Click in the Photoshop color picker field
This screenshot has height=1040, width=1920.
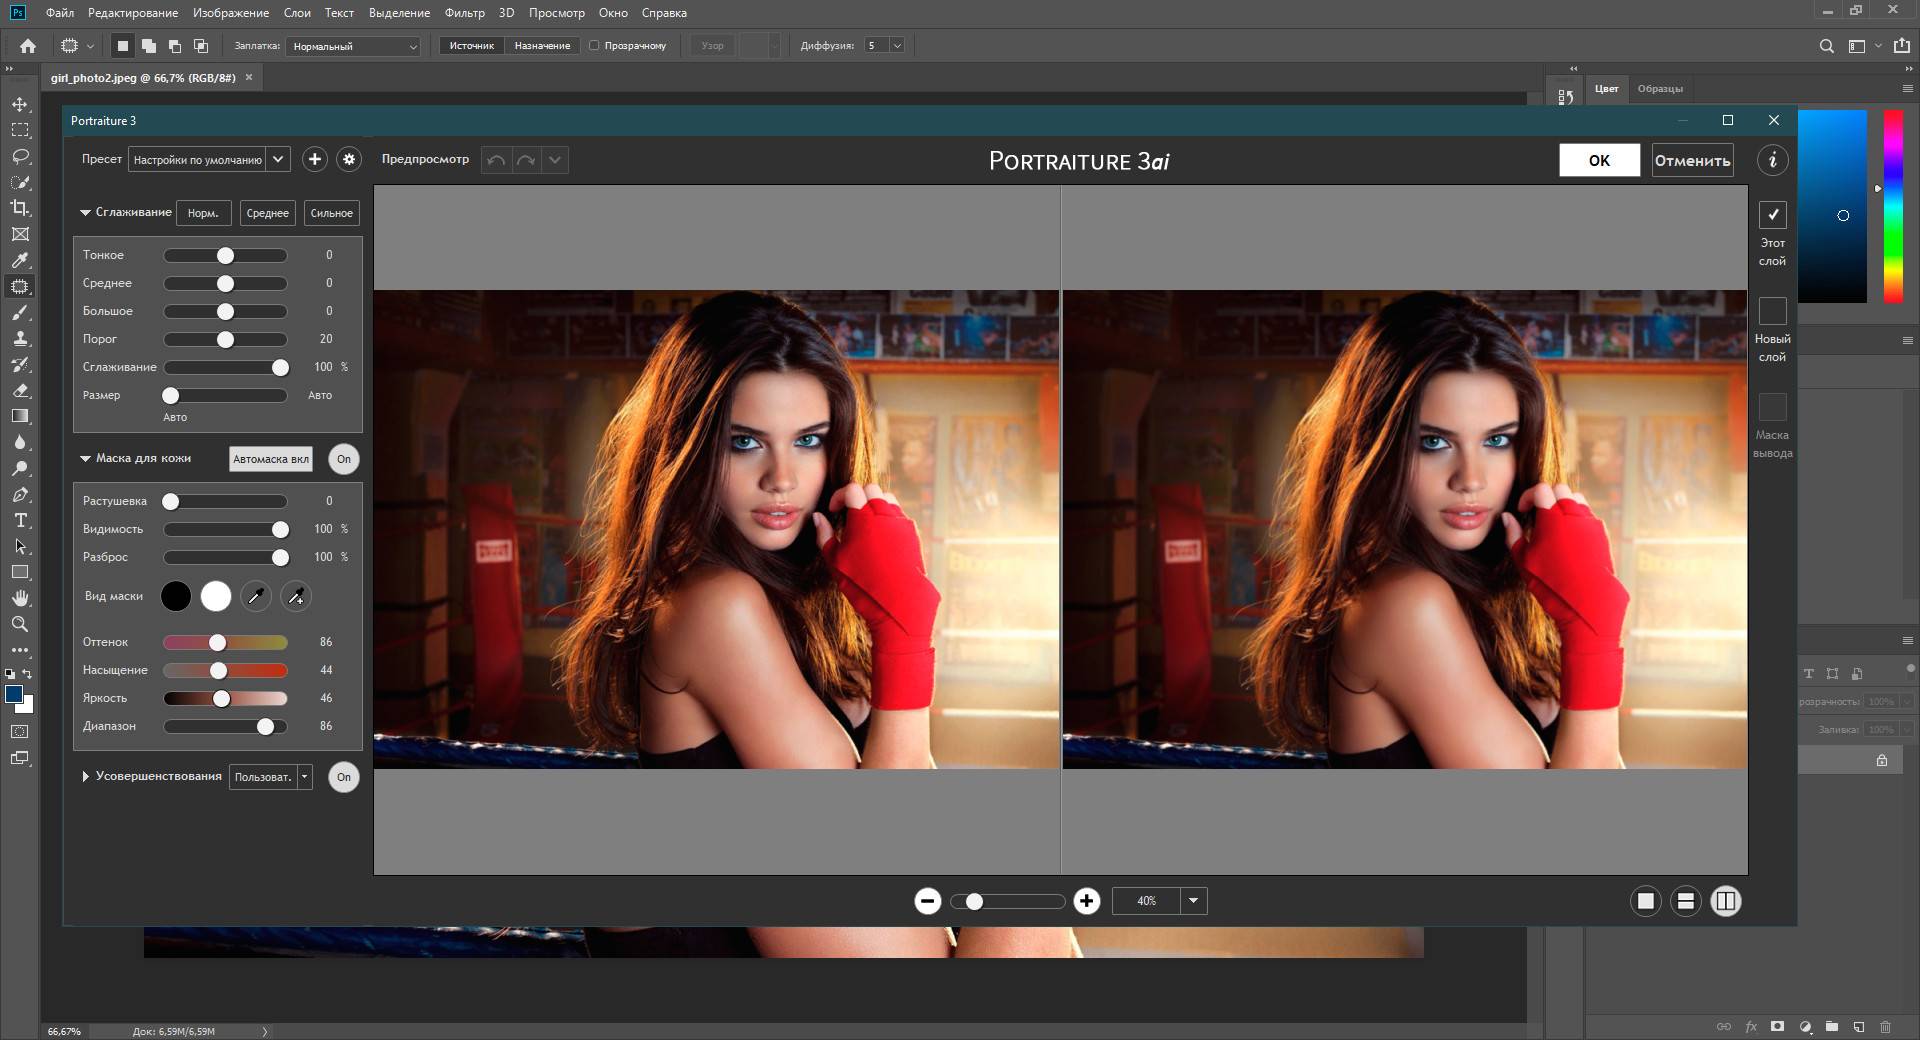1832,206
